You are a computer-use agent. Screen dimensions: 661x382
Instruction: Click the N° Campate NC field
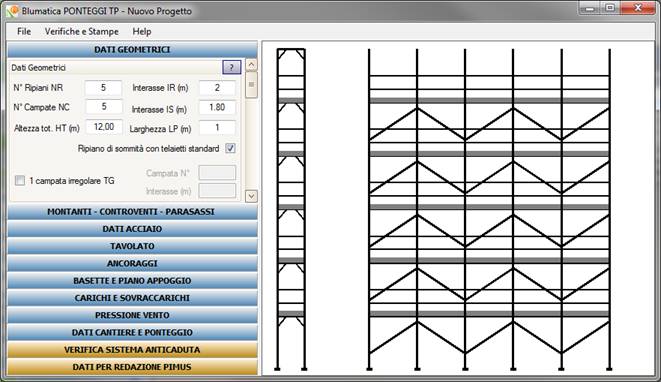pos(104,107)
